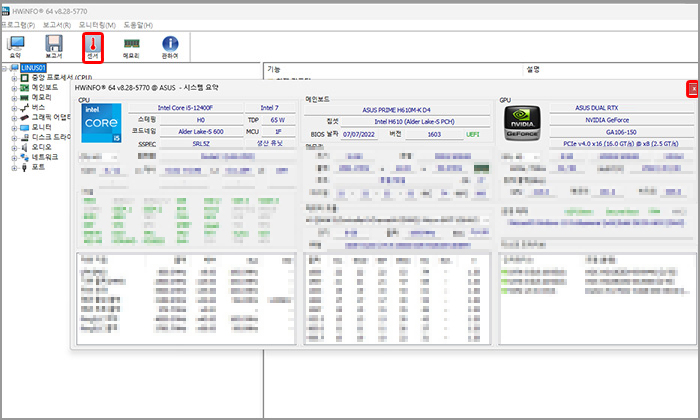Click the Intel Core i5 logo

pos(101,123)
